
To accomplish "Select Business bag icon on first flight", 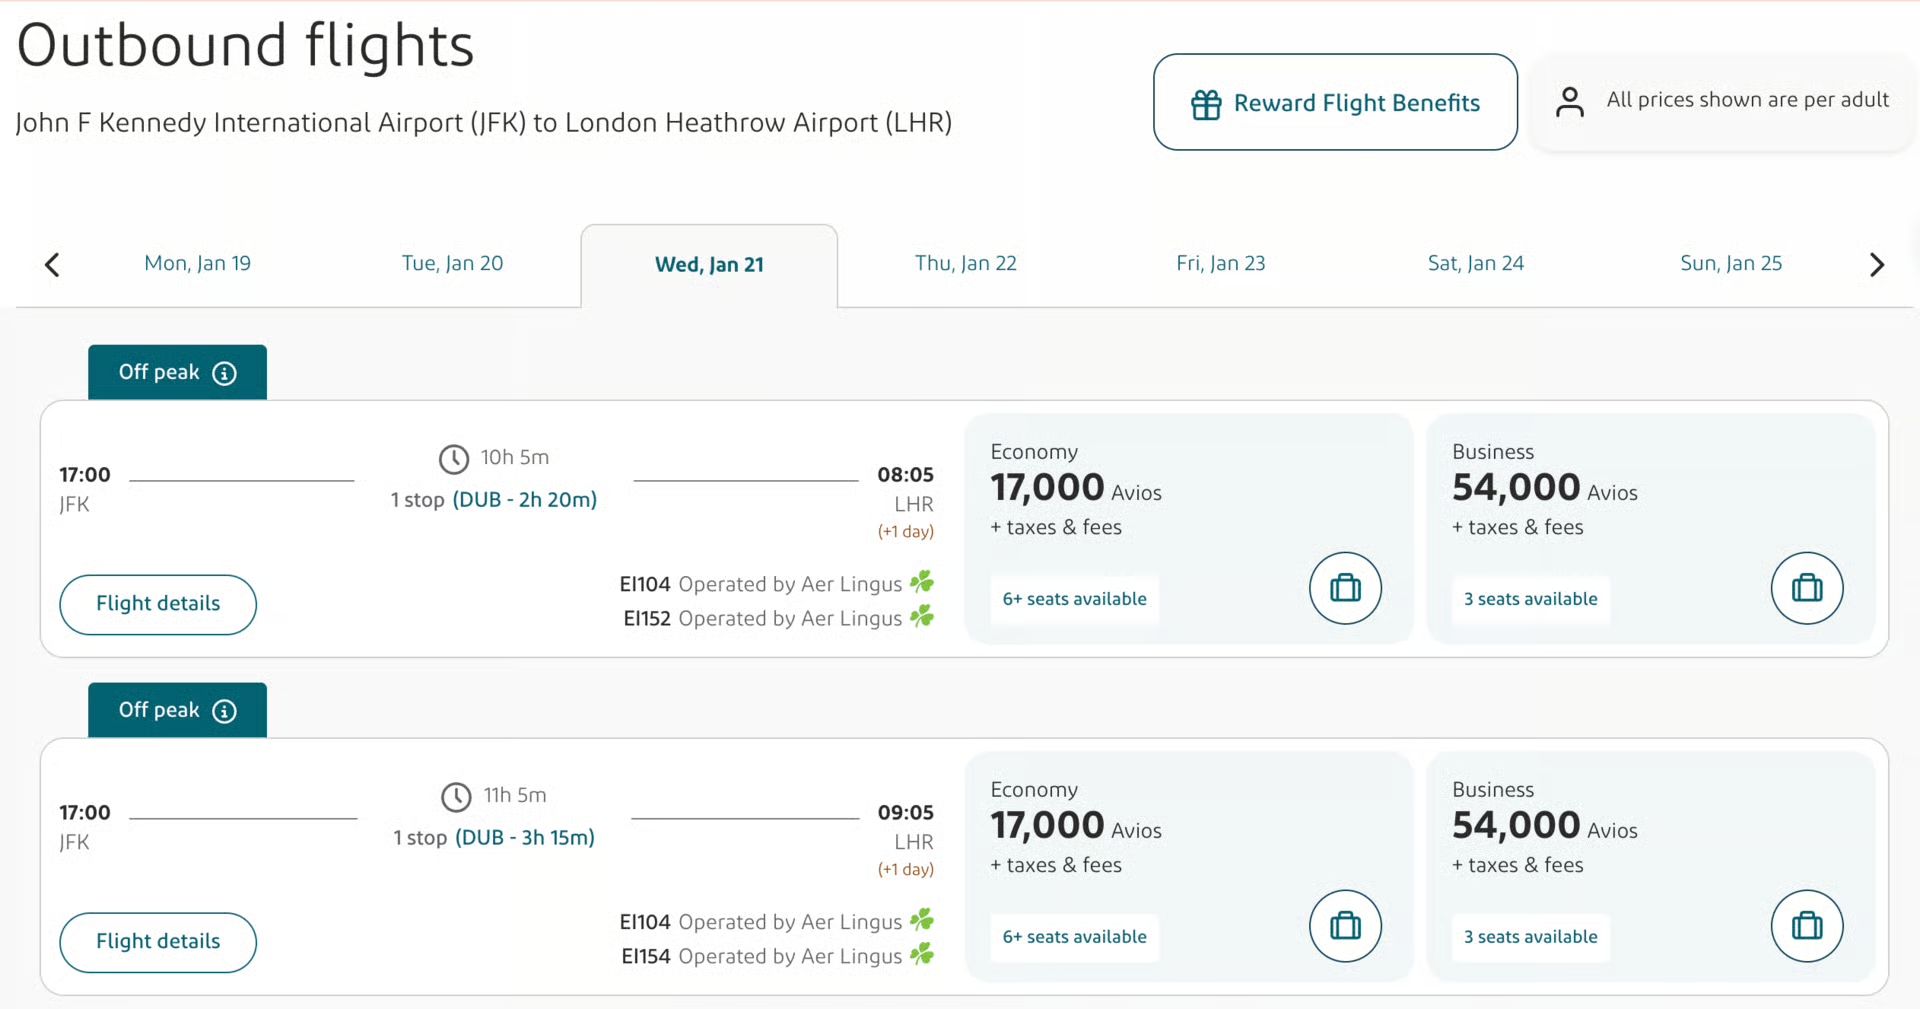I will point(1806,588).
